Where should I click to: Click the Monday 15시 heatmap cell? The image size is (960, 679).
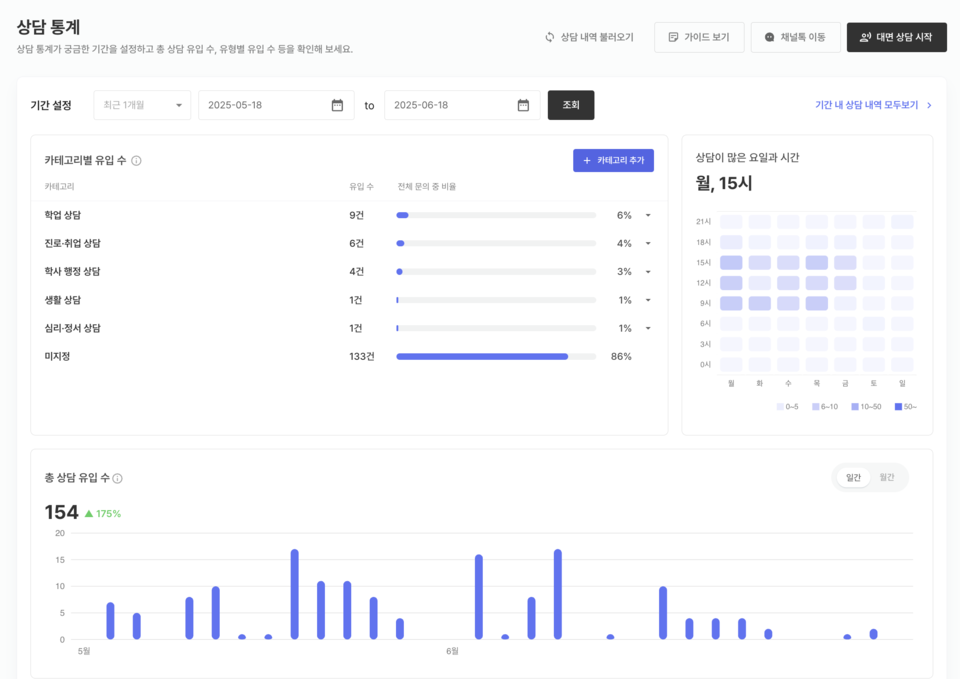click(x=731, y=263)
